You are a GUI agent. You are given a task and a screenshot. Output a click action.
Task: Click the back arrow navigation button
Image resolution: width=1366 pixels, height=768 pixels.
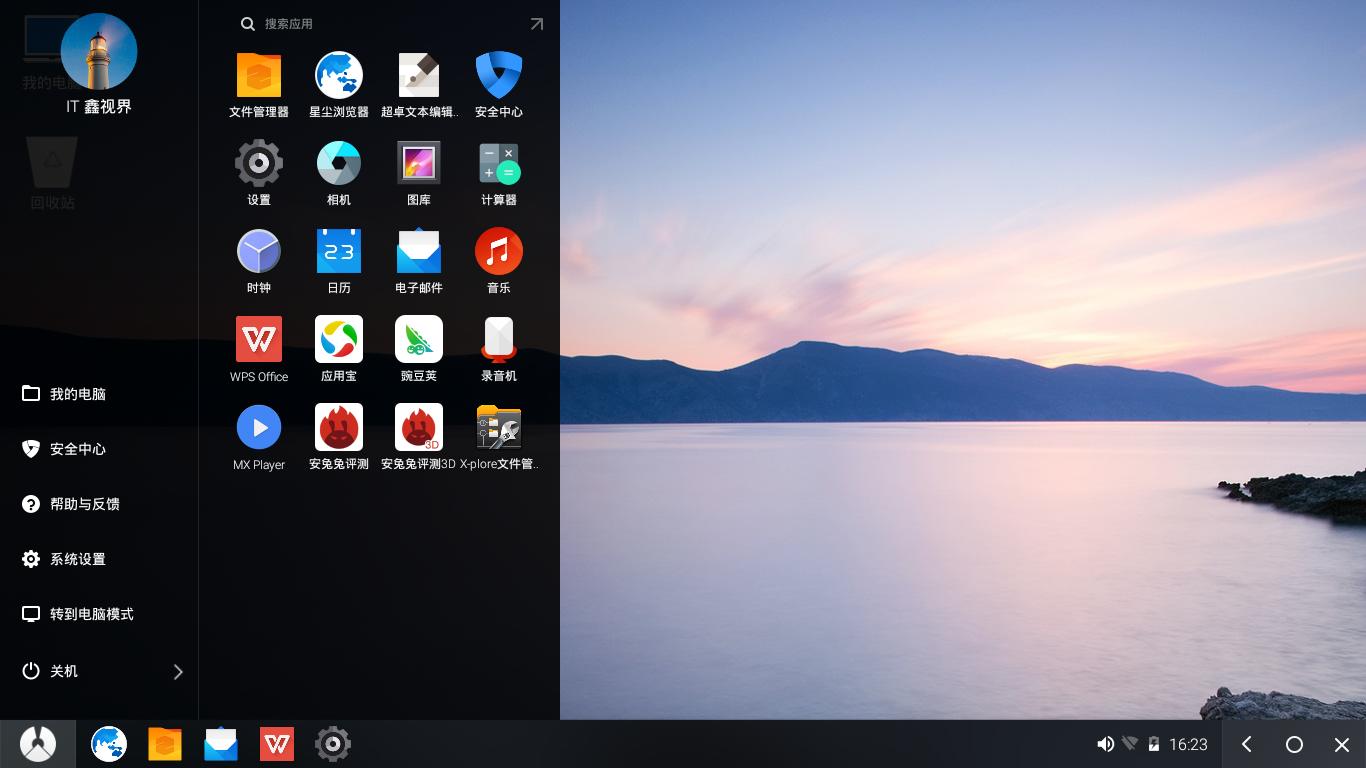(1246, 744)
